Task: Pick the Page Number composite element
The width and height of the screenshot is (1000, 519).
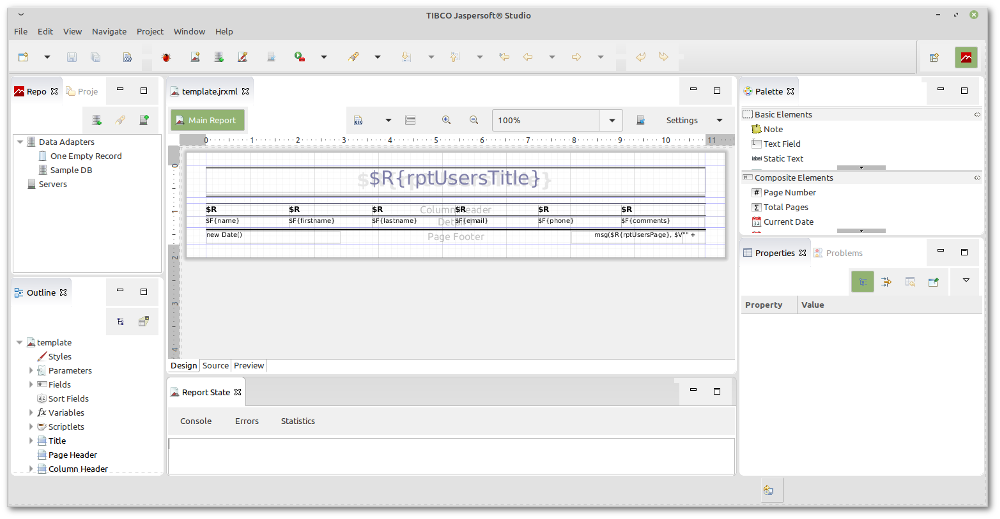Action: click(789, 192)
